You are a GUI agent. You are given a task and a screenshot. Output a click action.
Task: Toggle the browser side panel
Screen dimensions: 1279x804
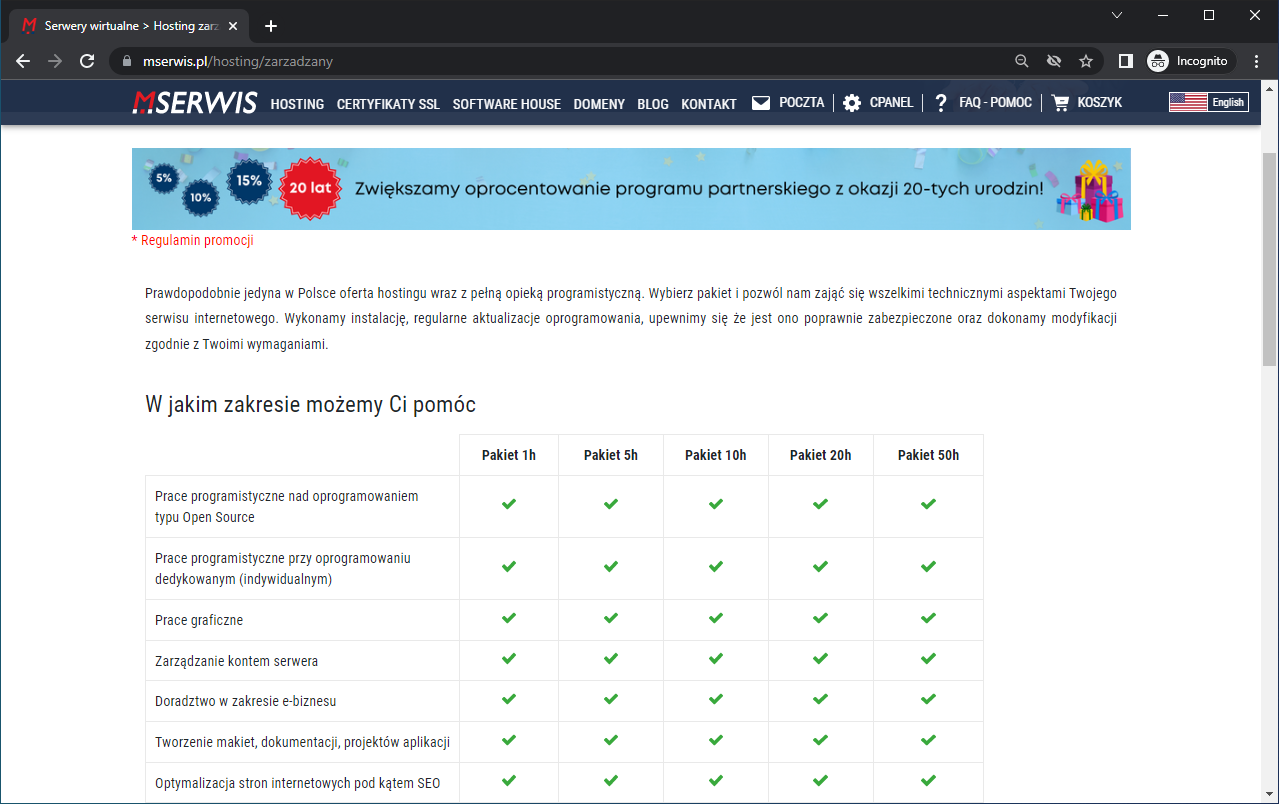pos(1125,61)
